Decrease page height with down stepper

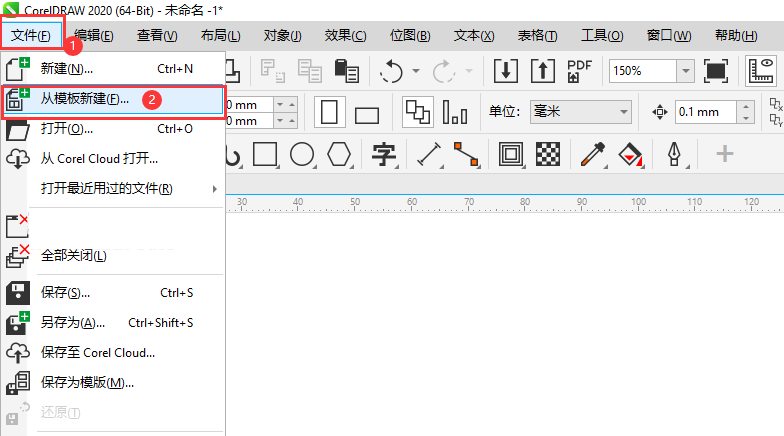pyautogui.click(x=280, y=120)
